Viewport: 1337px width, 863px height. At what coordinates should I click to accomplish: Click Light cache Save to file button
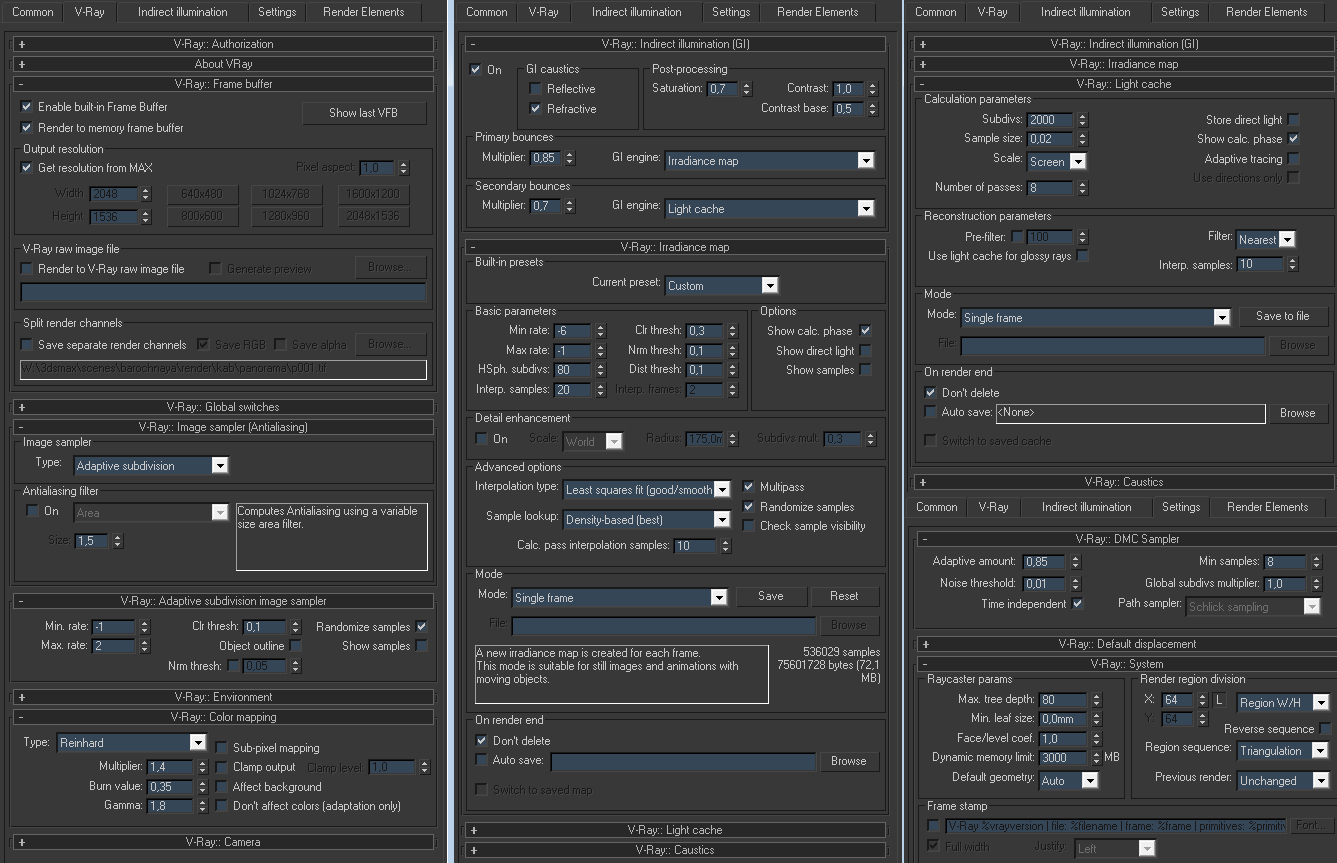coord(1283,316)
